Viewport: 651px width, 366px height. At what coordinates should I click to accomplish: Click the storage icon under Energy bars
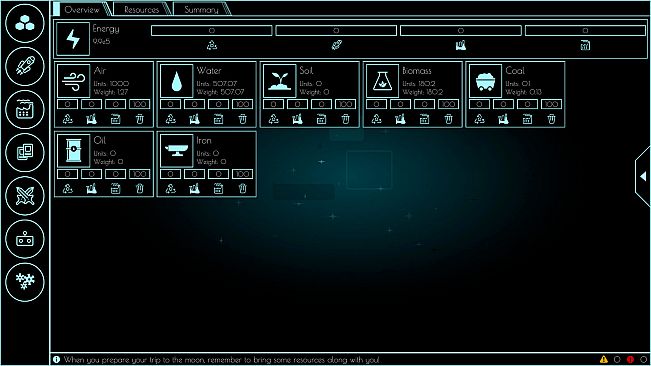pos(585,45)
